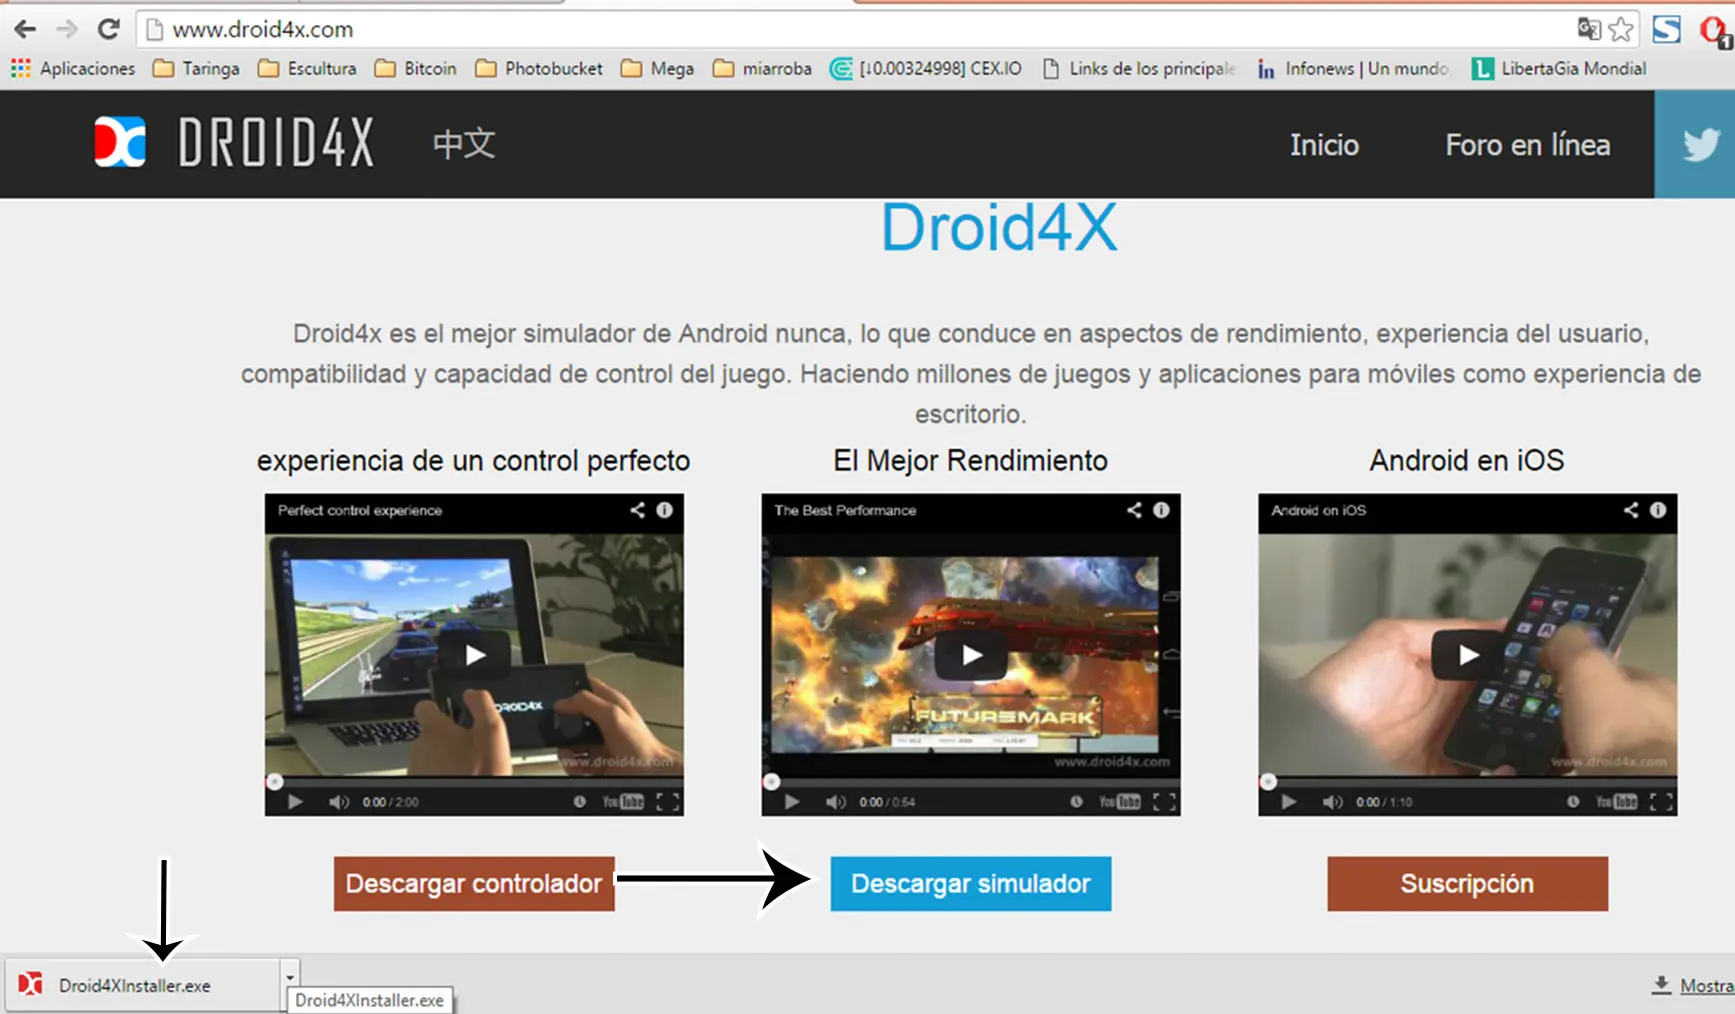Reload the page with the refresh icon
Screen dimensions: 1735x1014
point(109,29)
